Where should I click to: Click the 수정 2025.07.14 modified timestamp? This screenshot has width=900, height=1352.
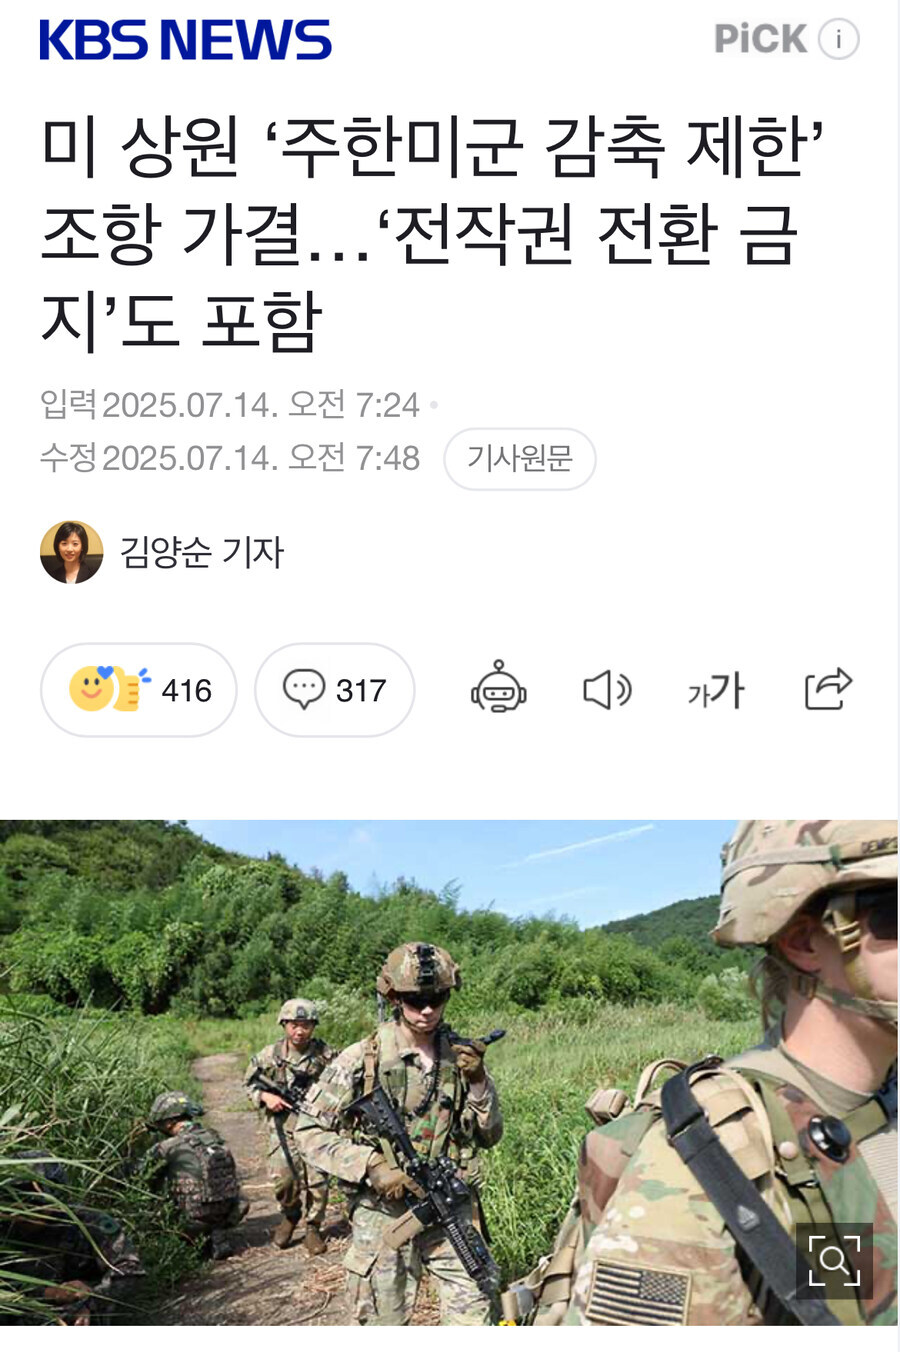pyautogui.click(x=230, y=458)
